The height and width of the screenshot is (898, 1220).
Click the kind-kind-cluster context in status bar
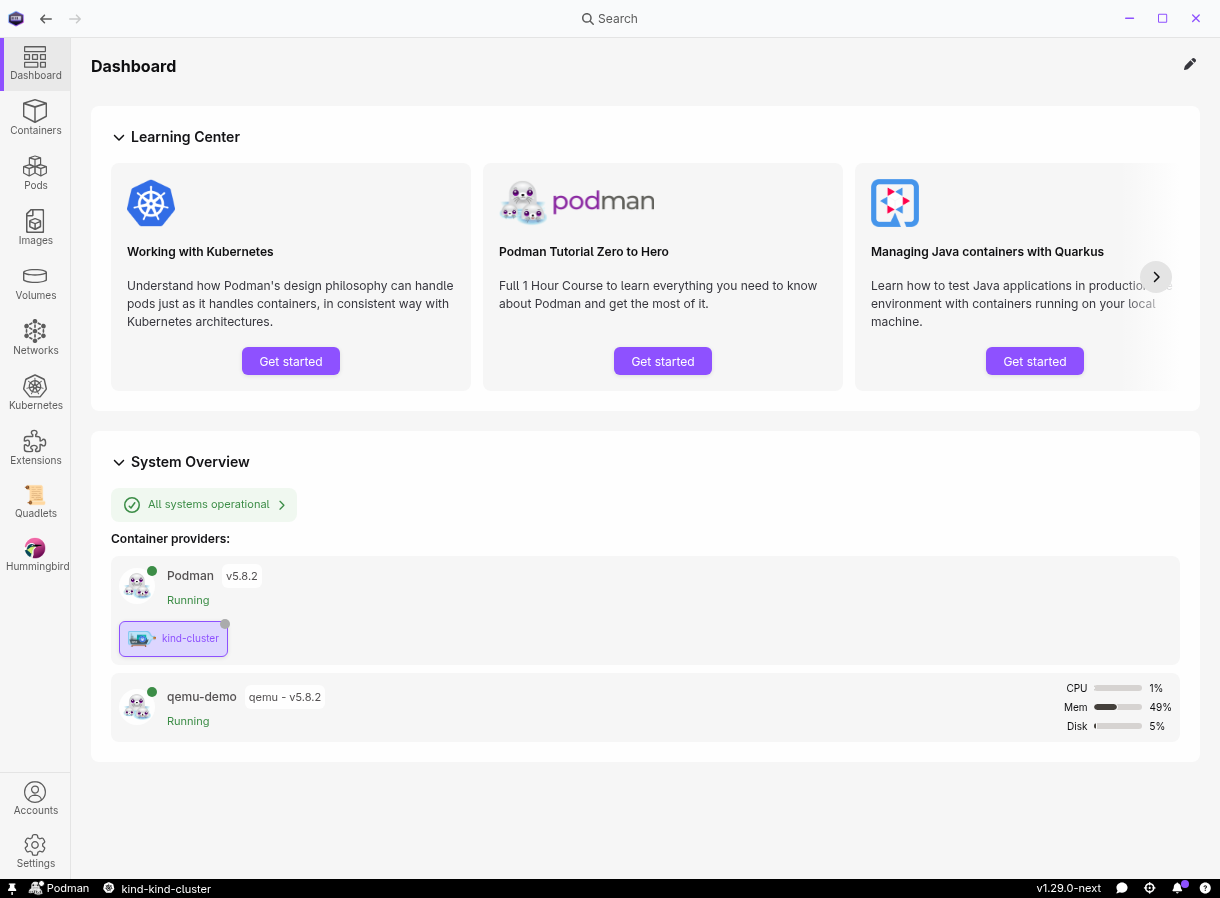click(157, 888)
